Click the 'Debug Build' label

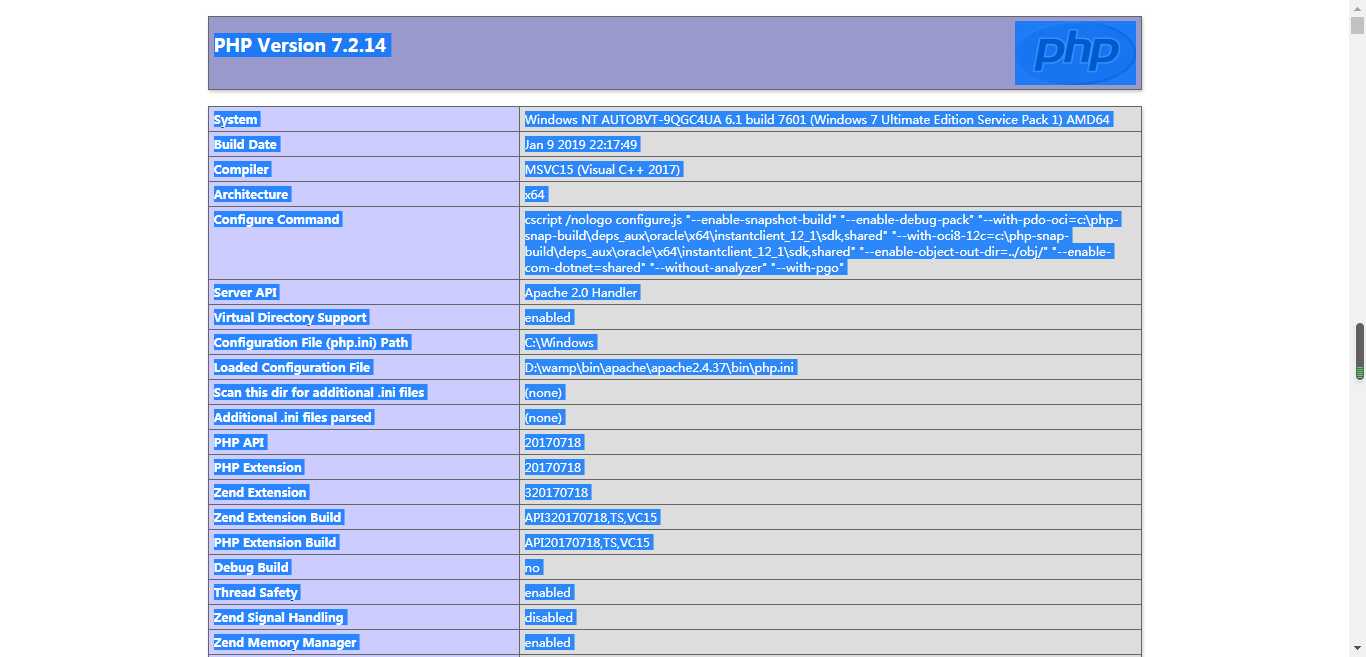coord(252,567)
